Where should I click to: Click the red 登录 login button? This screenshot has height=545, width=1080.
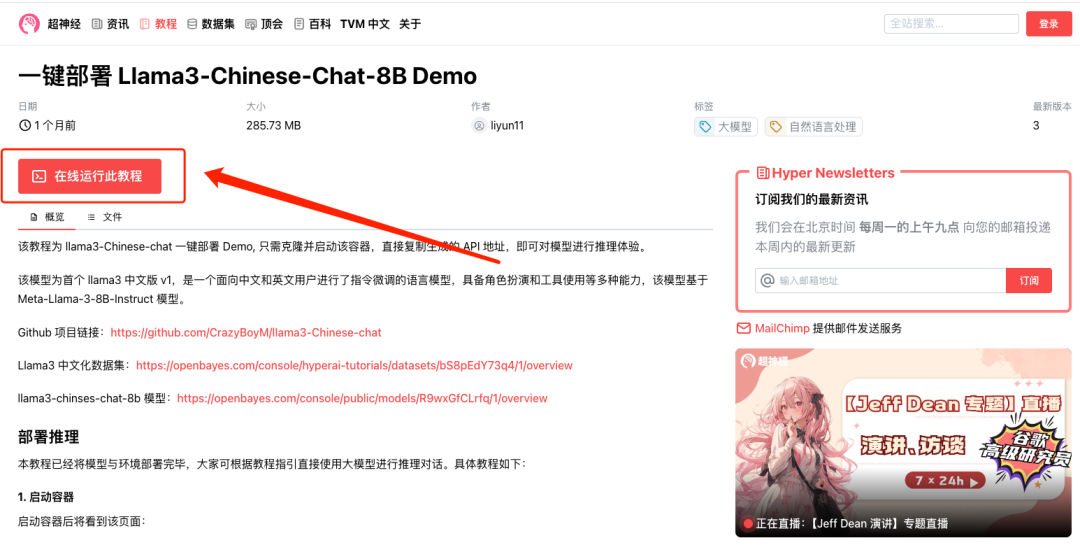[1048, 23]
